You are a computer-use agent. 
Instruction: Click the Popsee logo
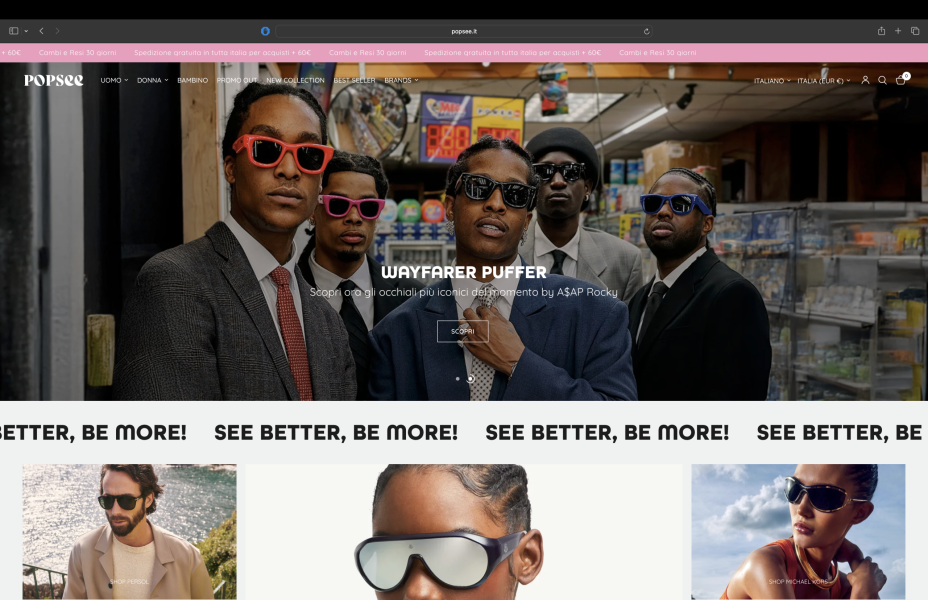tap(54, 80)
